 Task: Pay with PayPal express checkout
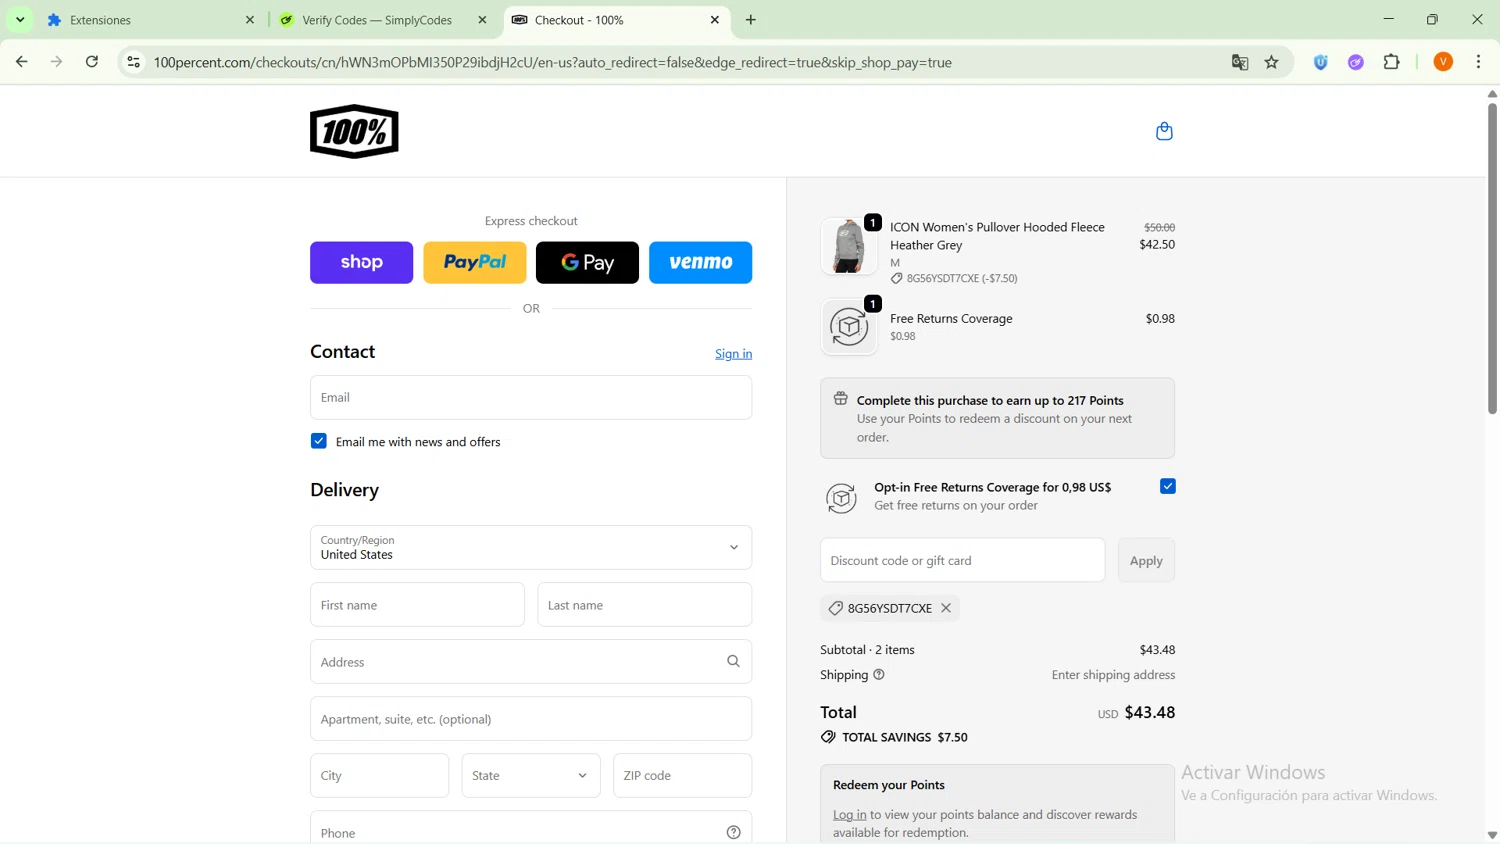tap(475, 262)
